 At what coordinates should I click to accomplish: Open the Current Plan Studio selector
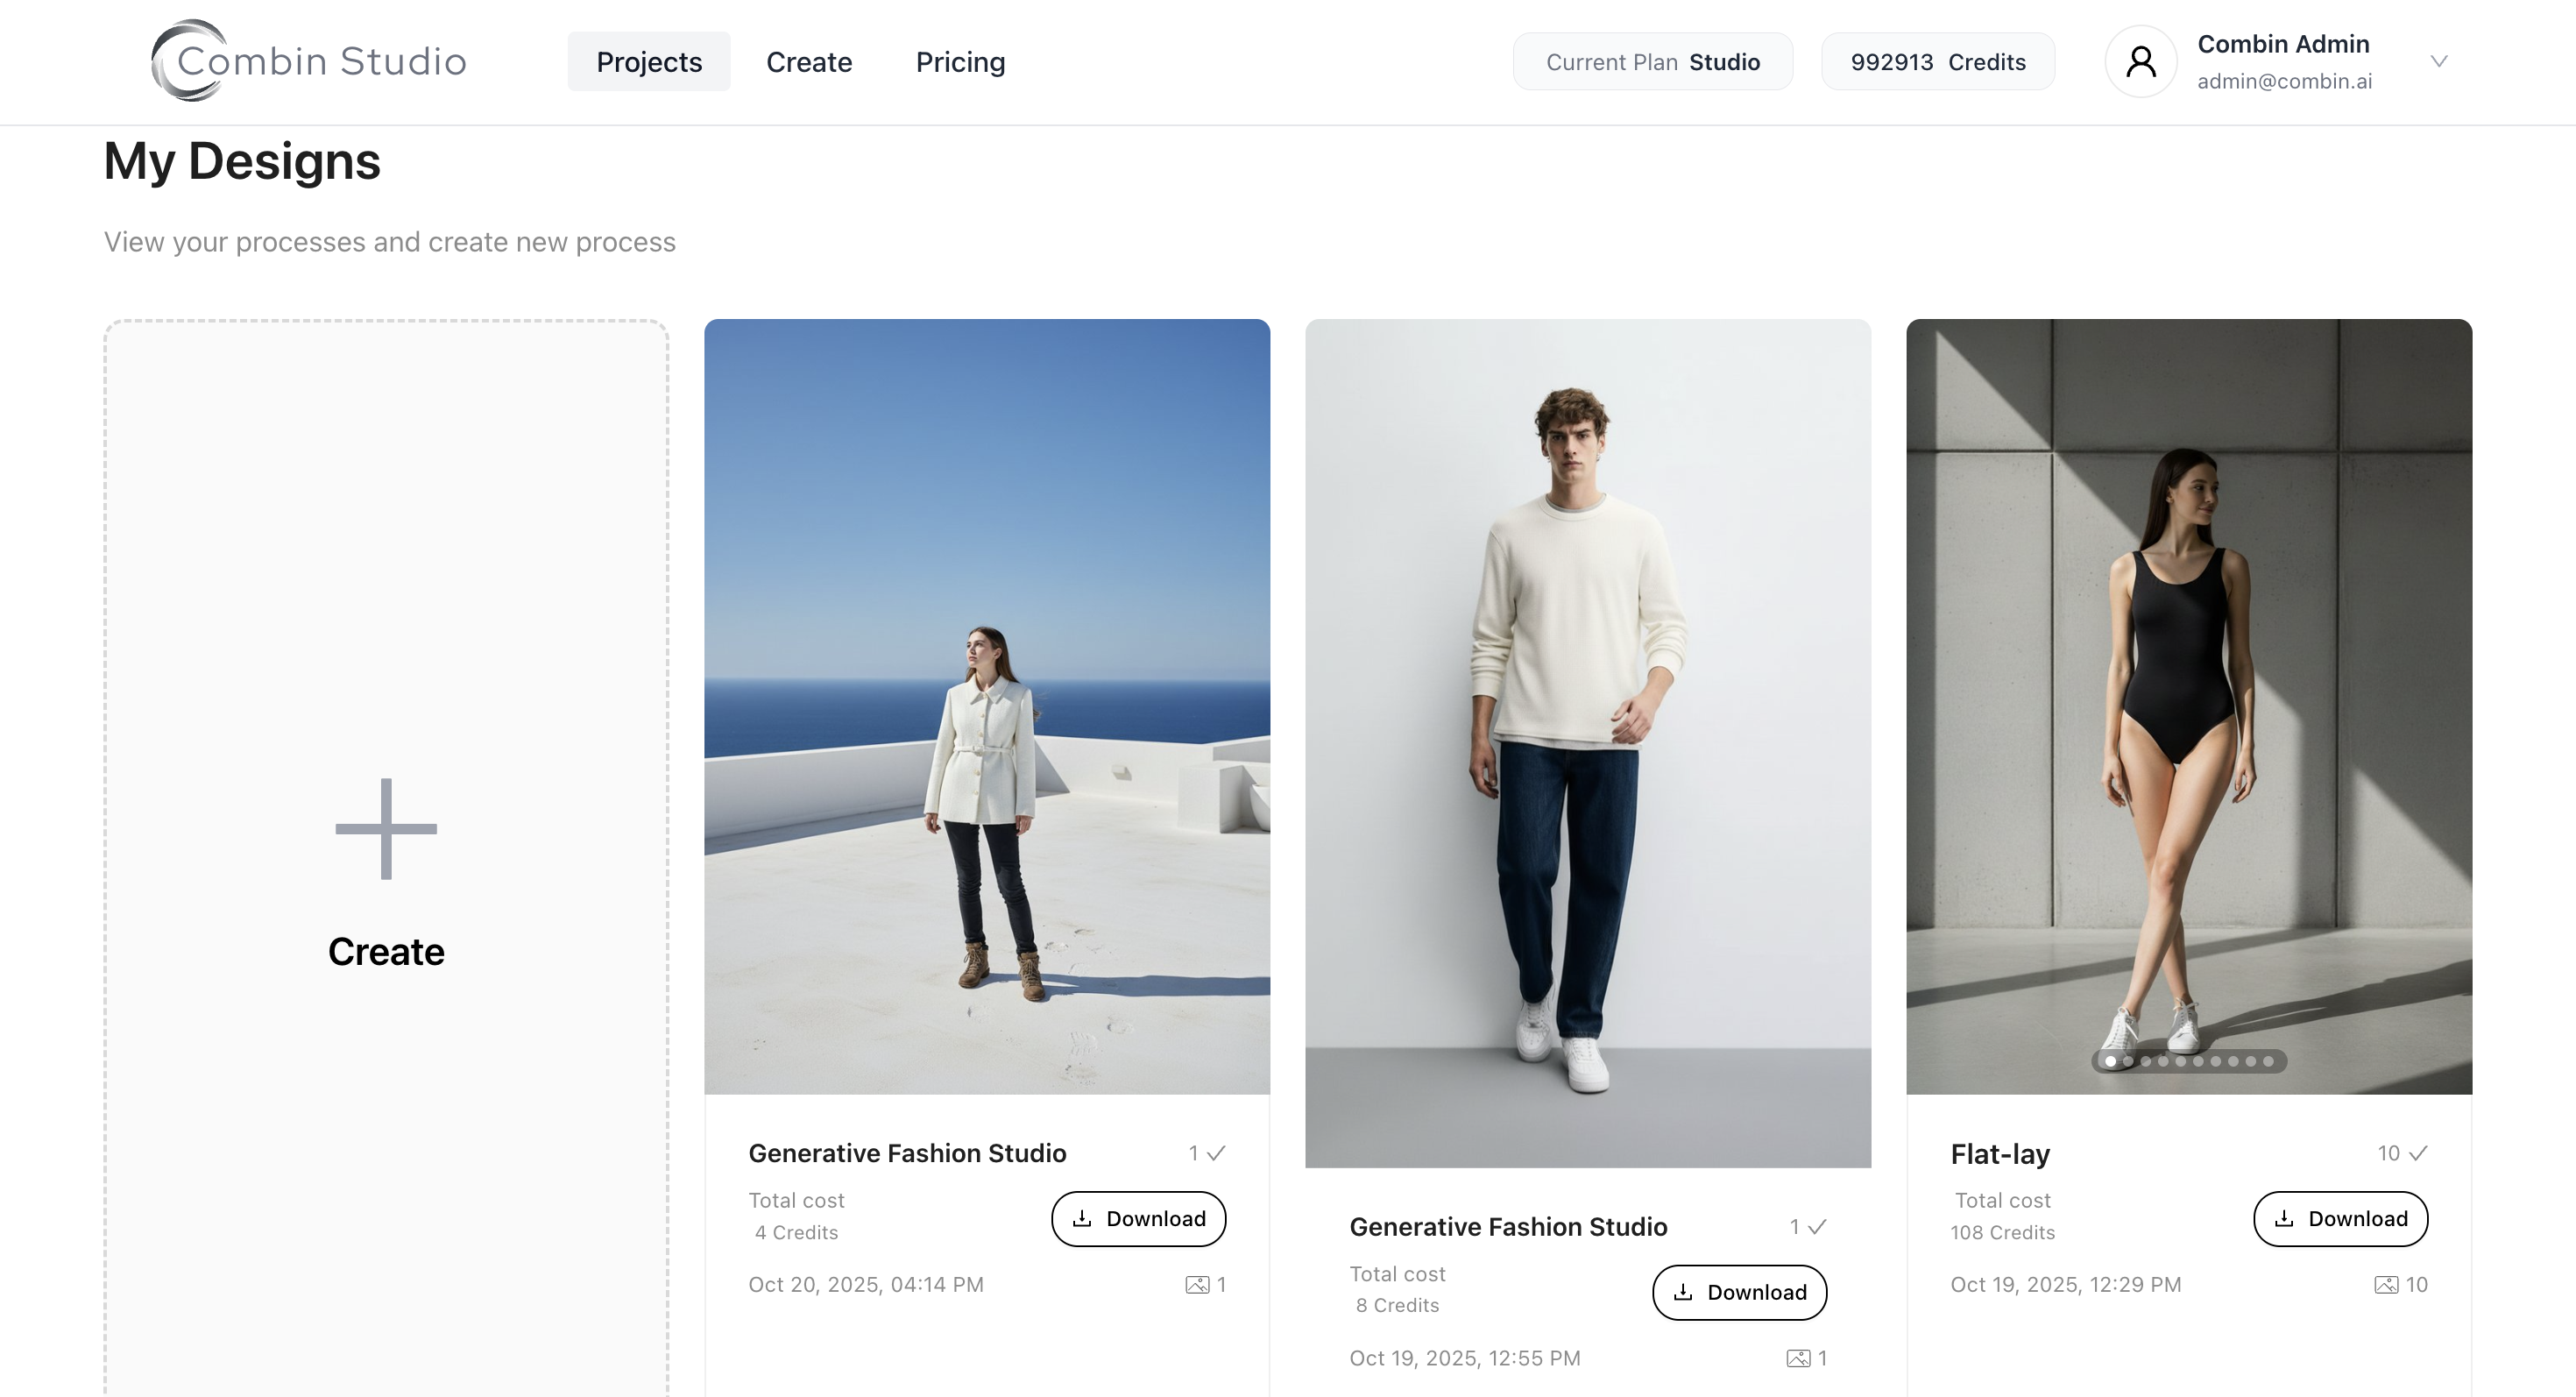click(x=1652, y=61)
